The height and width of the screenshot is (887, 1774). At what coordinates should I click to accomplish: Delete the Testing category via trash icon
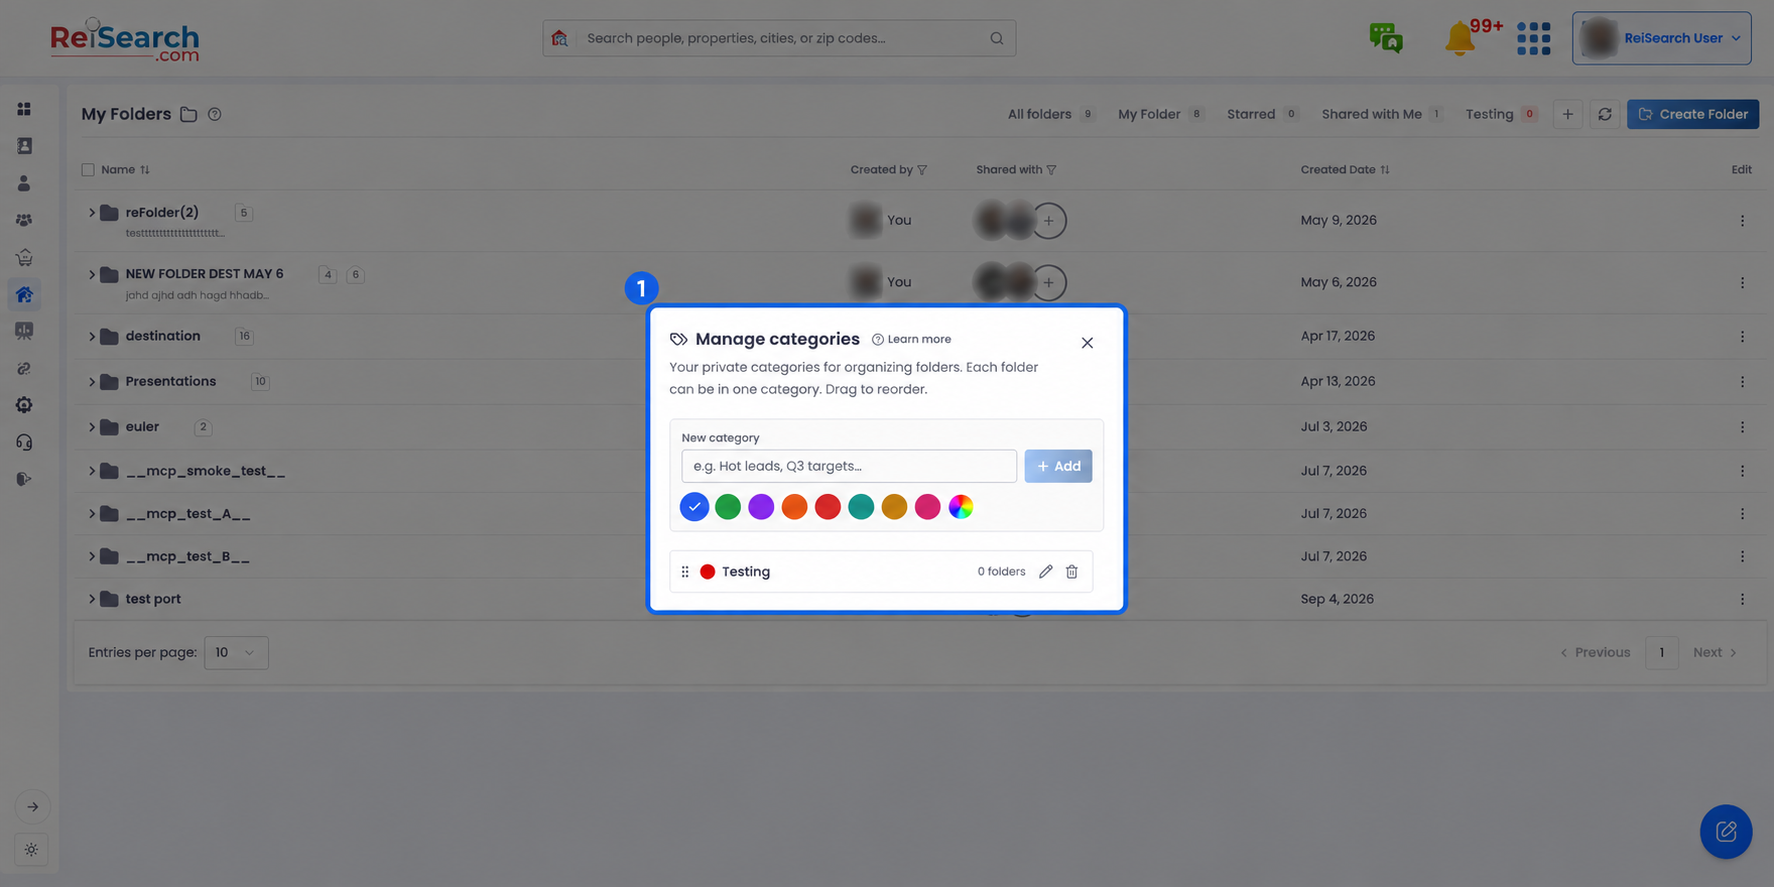point(1071,572)
